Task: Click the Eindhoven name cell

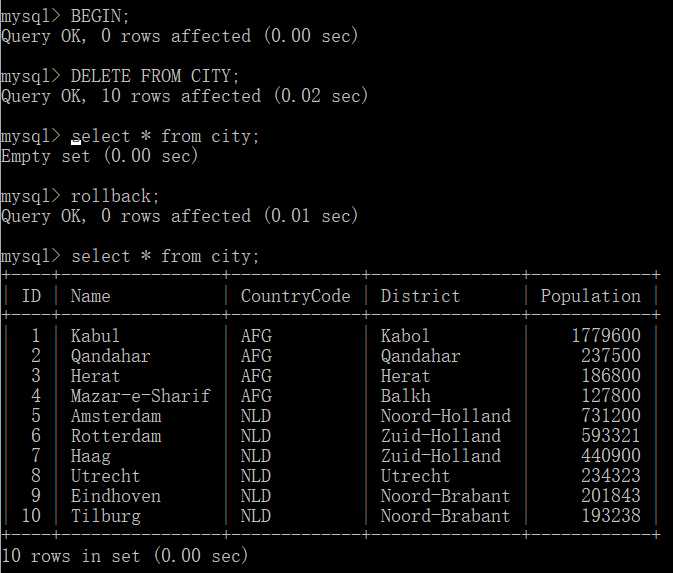Action: click(115, 496)
